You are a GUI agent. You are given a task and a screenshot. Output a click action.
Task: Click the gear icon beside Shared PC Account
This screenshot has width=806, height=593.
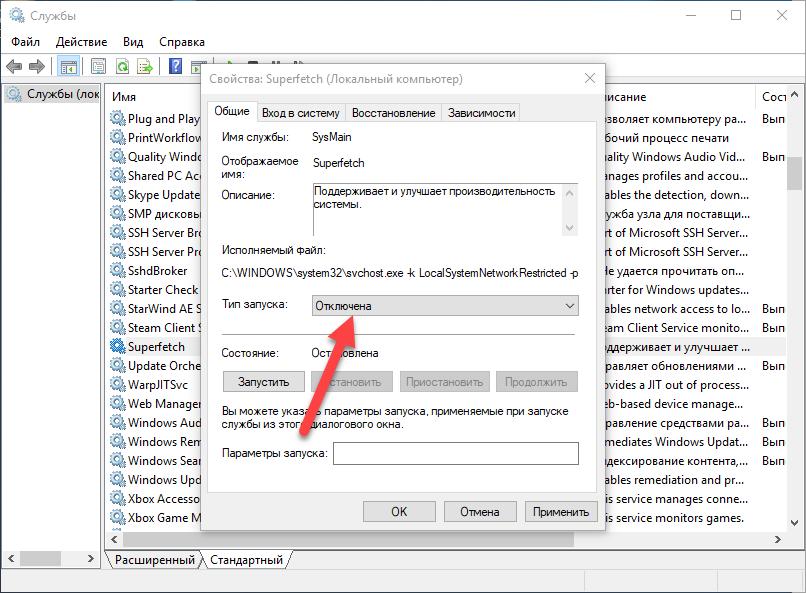pos(118,176)
